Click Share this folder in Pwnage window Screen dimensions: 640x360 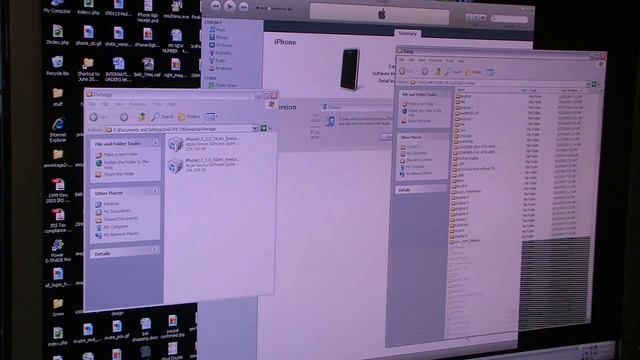pyautogui.click(x=114, y=174)
